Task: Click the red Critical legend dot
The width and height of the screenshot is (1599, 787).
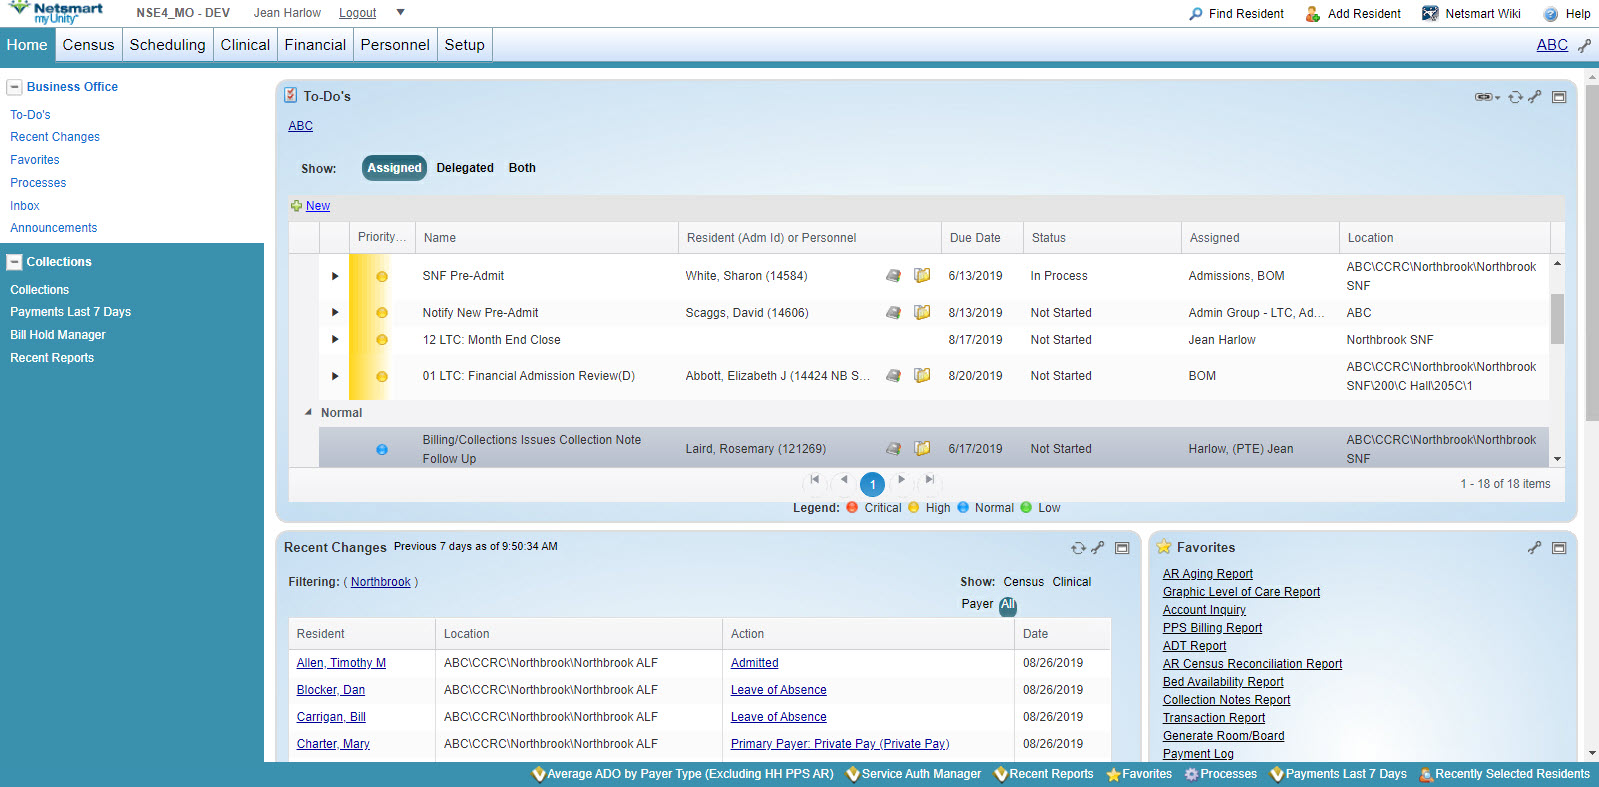Action: pos(852,507)
